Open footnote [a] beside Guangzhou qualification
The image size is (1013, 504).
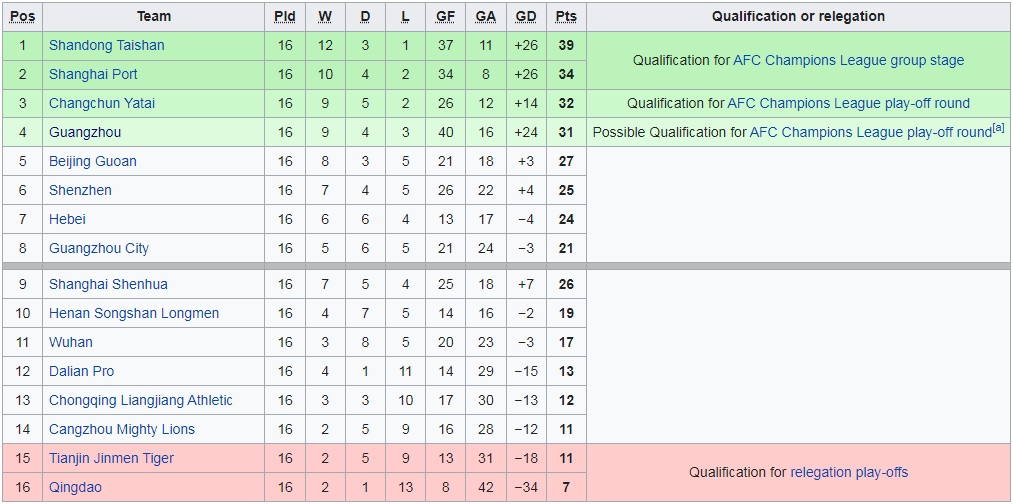[998, 128]
